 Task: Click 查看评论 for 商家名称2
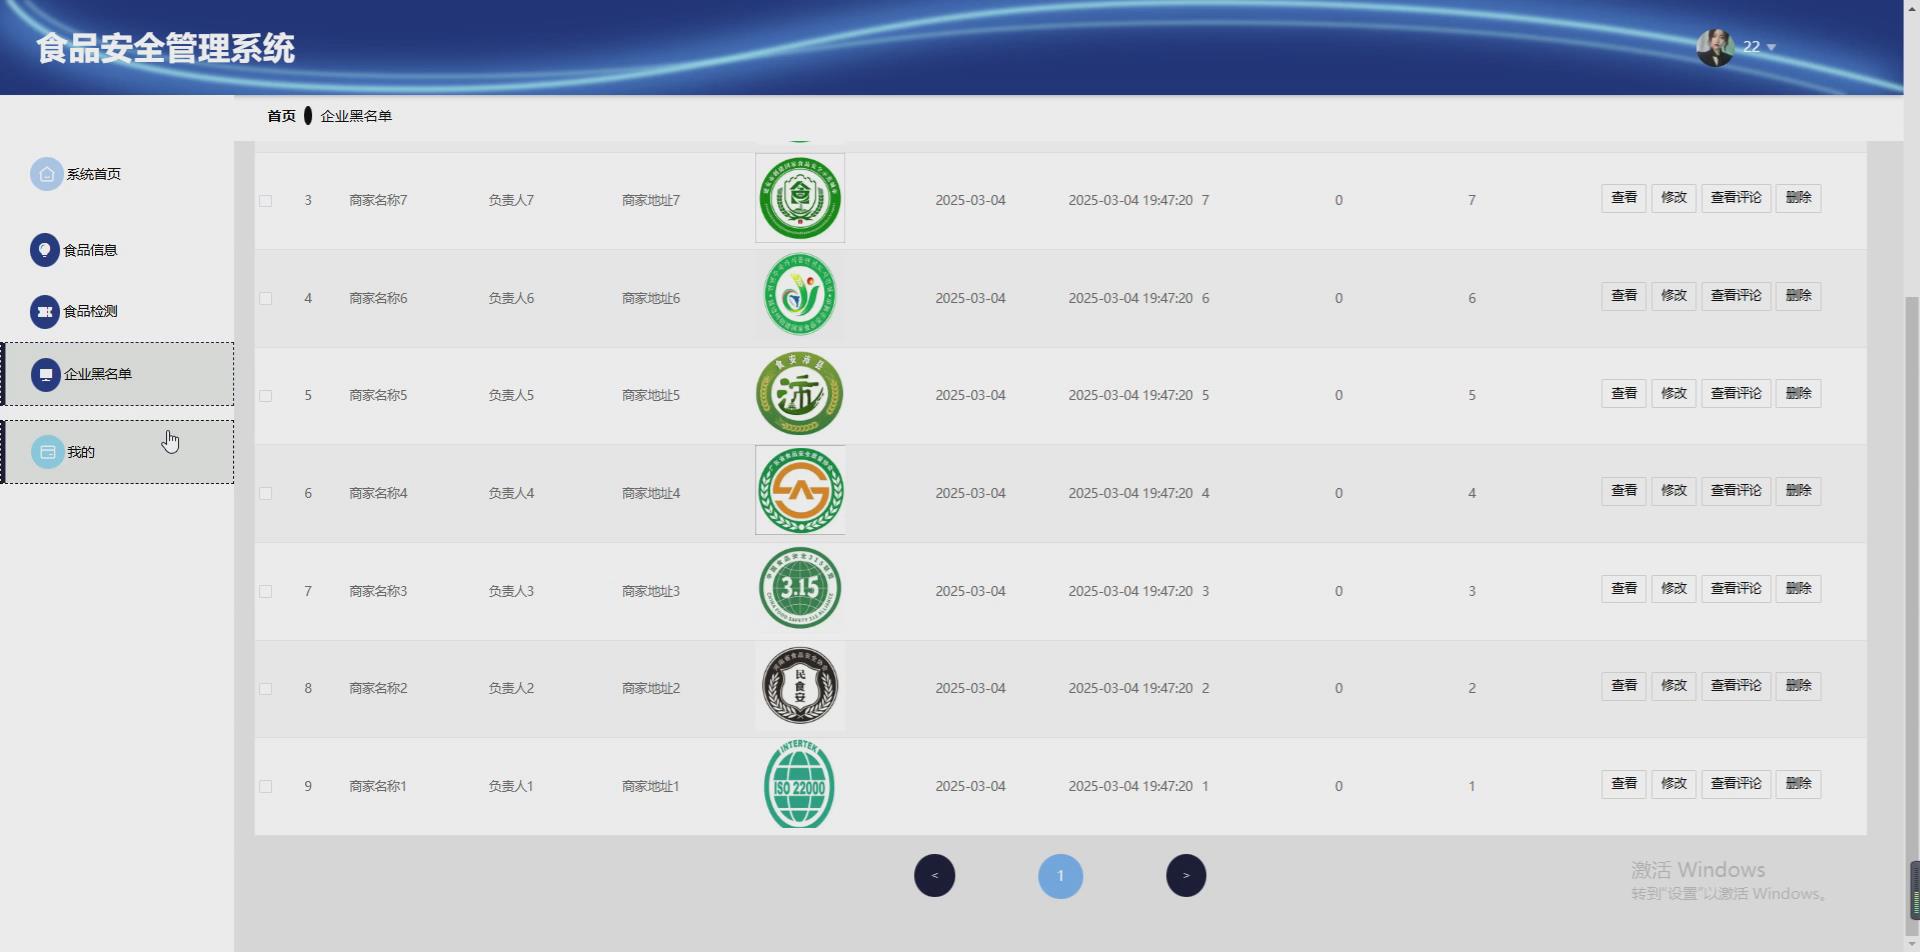point(1736,686)
